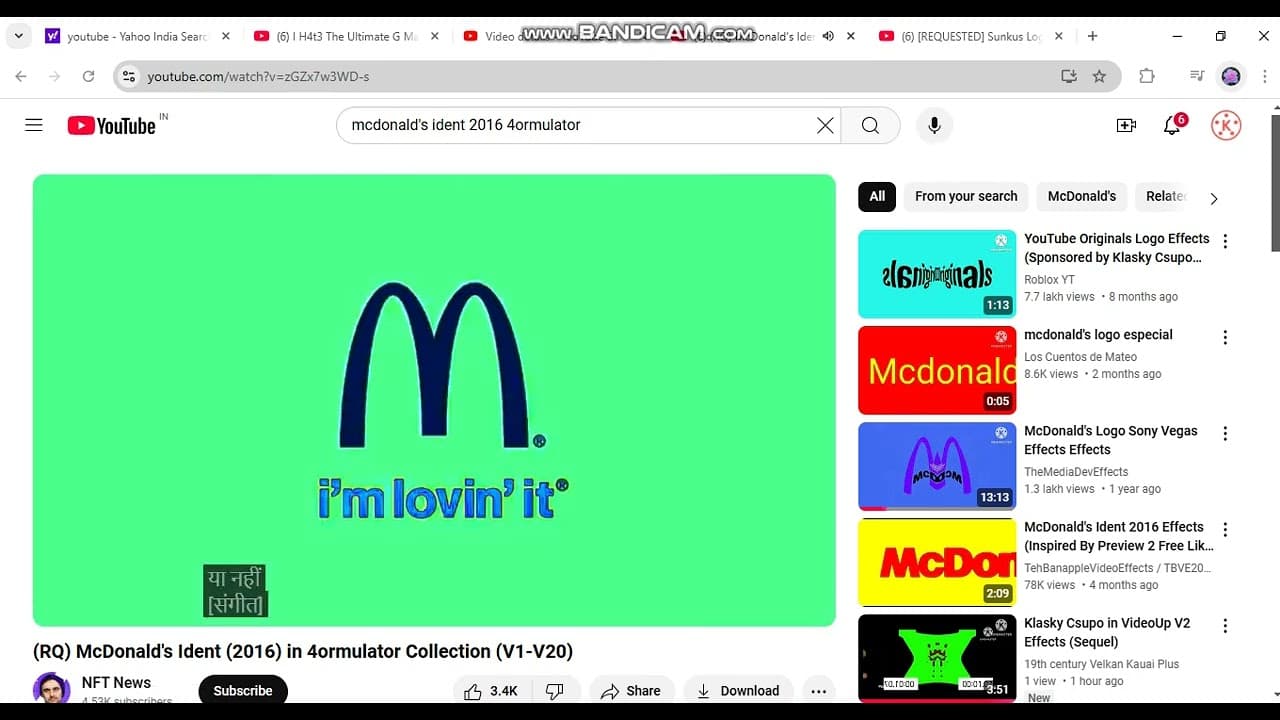Open Roblox YT channel name

click(1049, 280)
